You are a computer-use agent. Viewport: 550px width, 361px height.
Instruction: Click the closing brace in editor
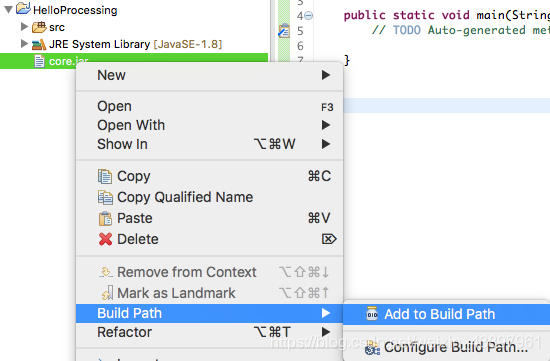coord(347,60)
